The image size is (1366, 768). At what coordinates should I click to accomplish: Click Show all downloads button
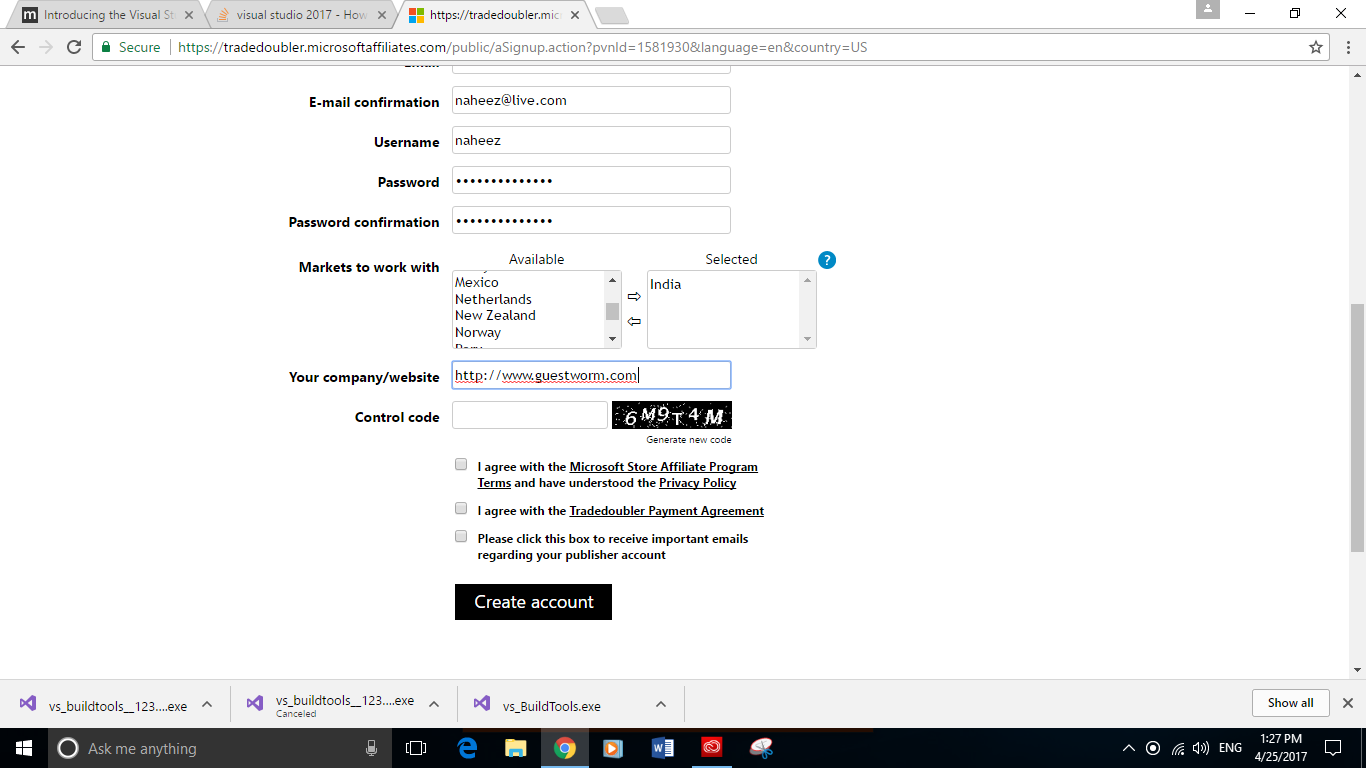click(x=1290, y=703)
